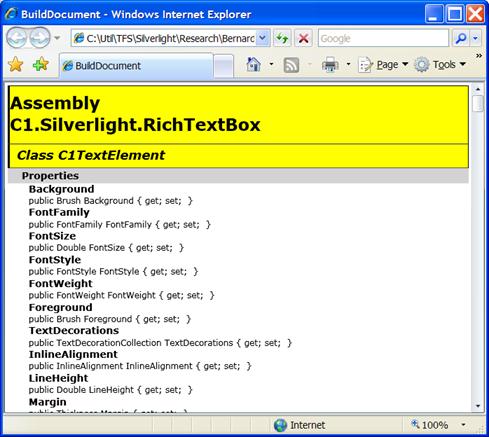
Task: Open the Tools menu
Action: [440, 65]
